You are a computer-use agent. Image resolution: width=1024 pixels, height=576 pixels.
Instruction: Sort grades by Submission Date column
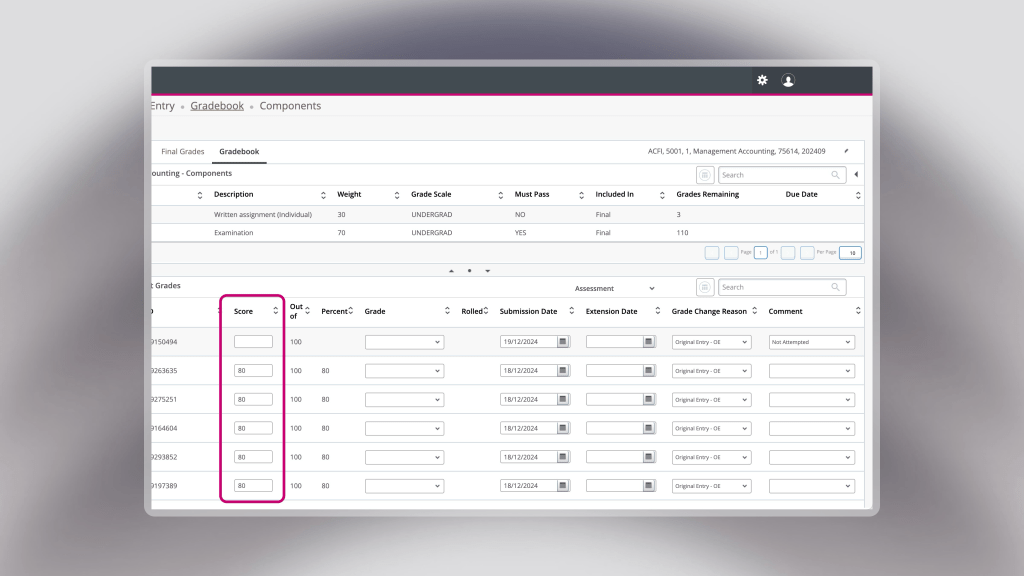pos(571,311)
